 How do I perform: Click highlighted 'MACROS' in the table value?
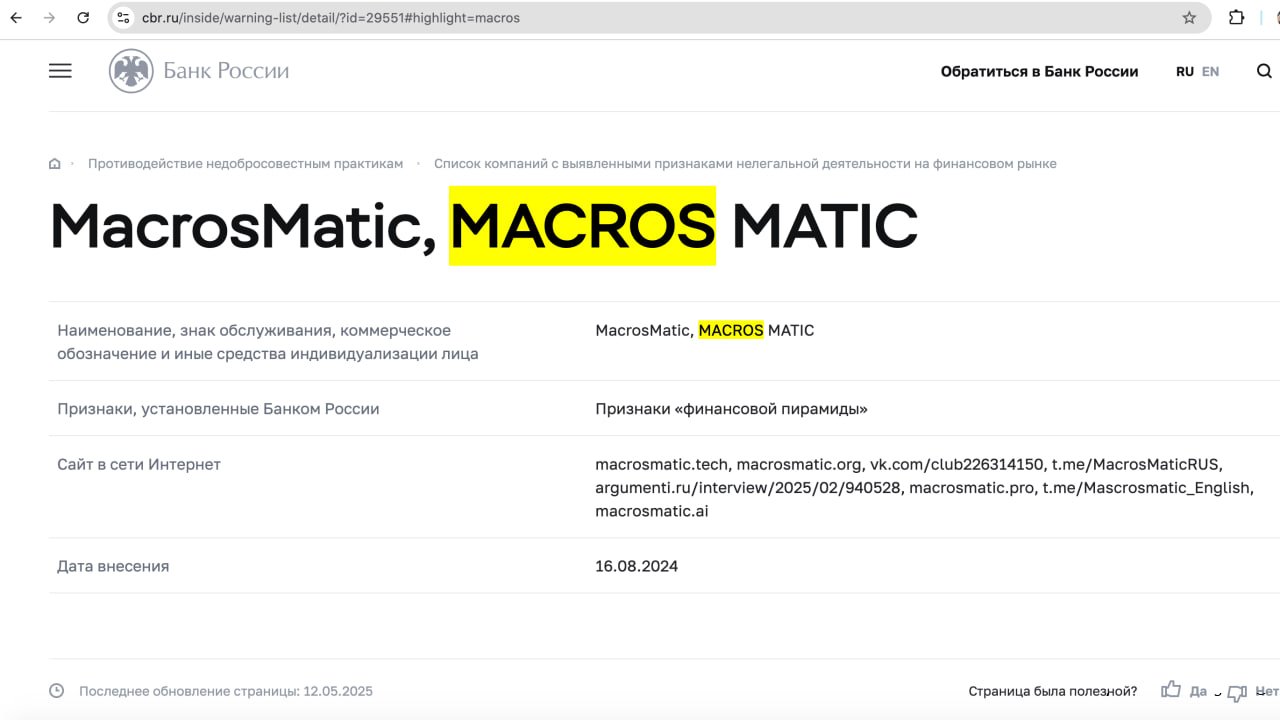point(731,330)
